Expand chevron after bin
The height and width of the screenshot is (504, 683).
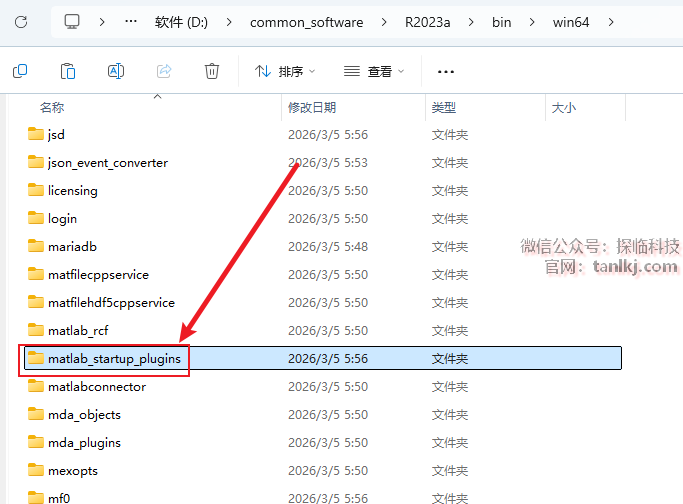point(532,22)
